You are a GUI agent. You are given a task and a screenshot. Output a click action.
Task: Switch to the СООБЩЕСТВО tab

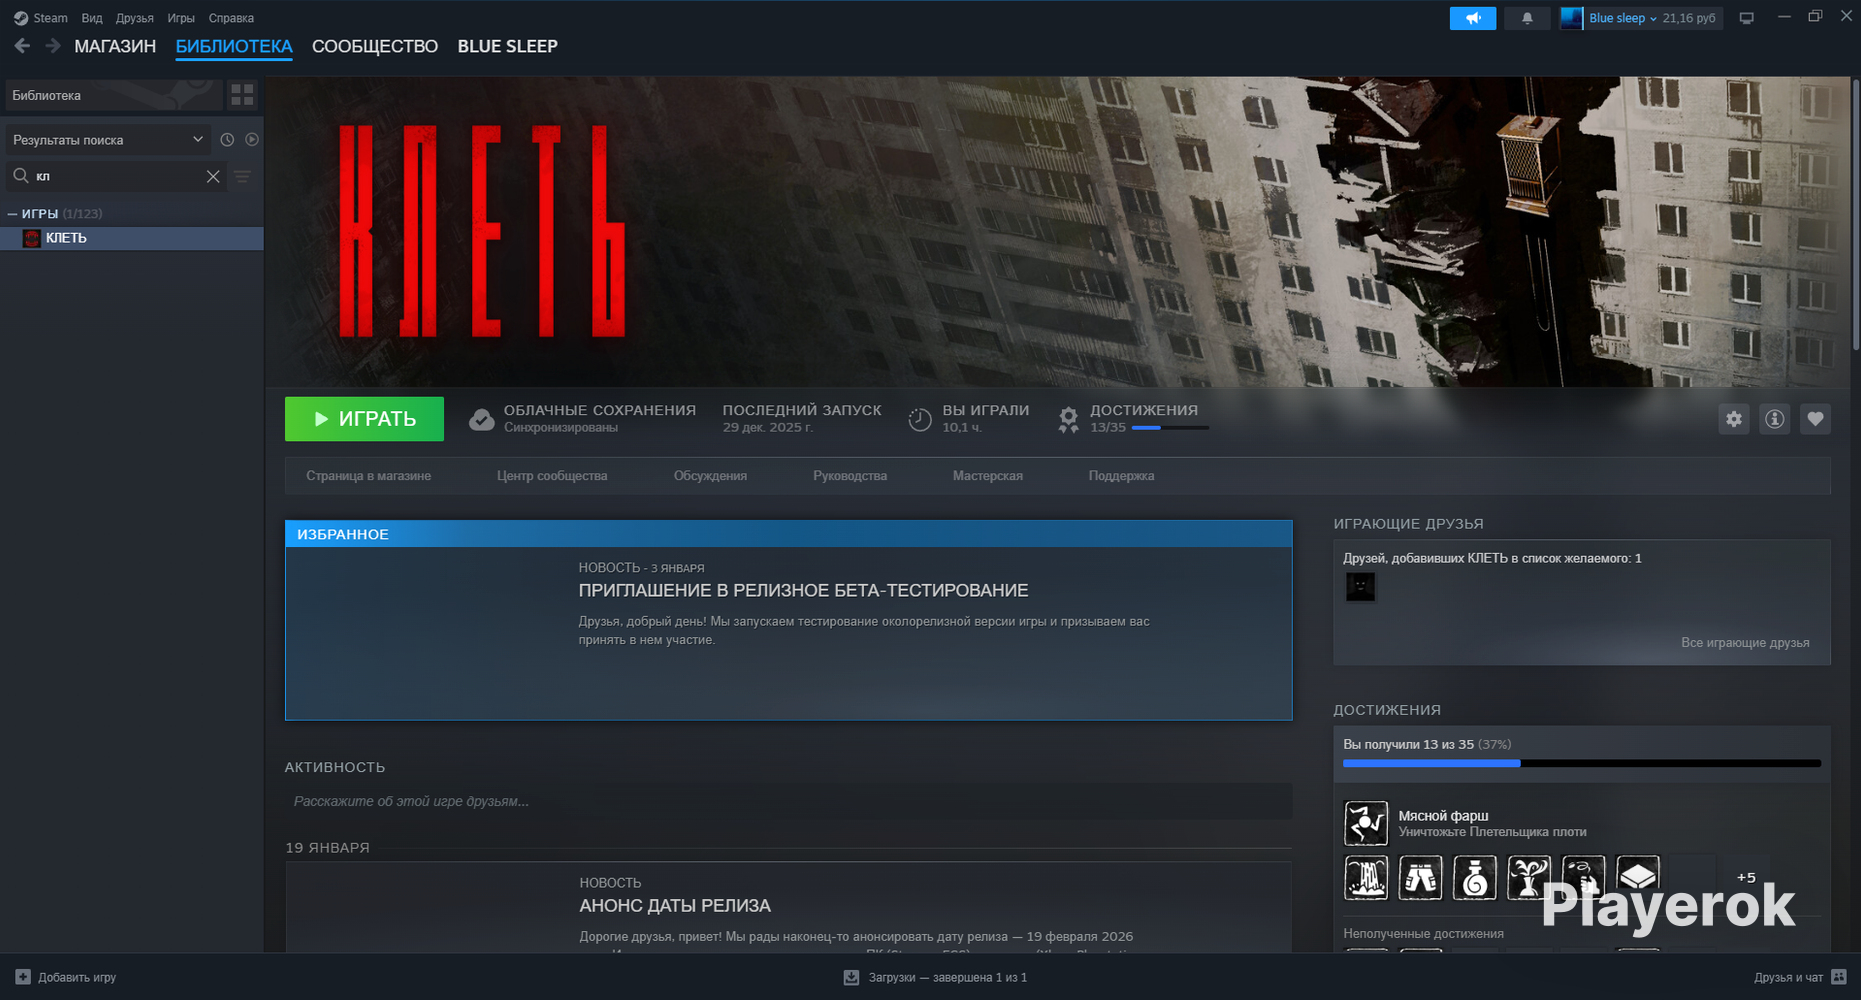point(375,46)
